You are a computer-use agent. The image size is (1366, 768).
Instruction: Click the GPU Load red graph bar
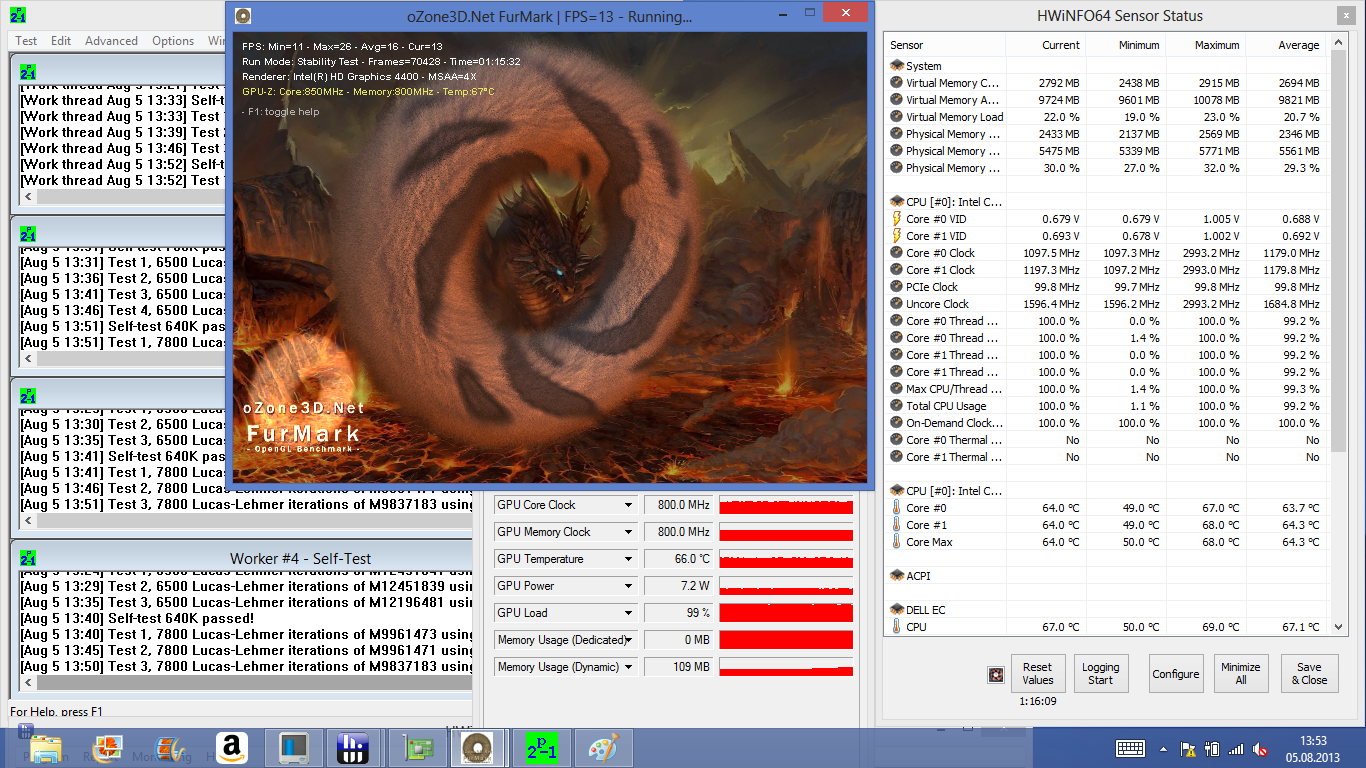pyautogui.click(x=786, y=613)
